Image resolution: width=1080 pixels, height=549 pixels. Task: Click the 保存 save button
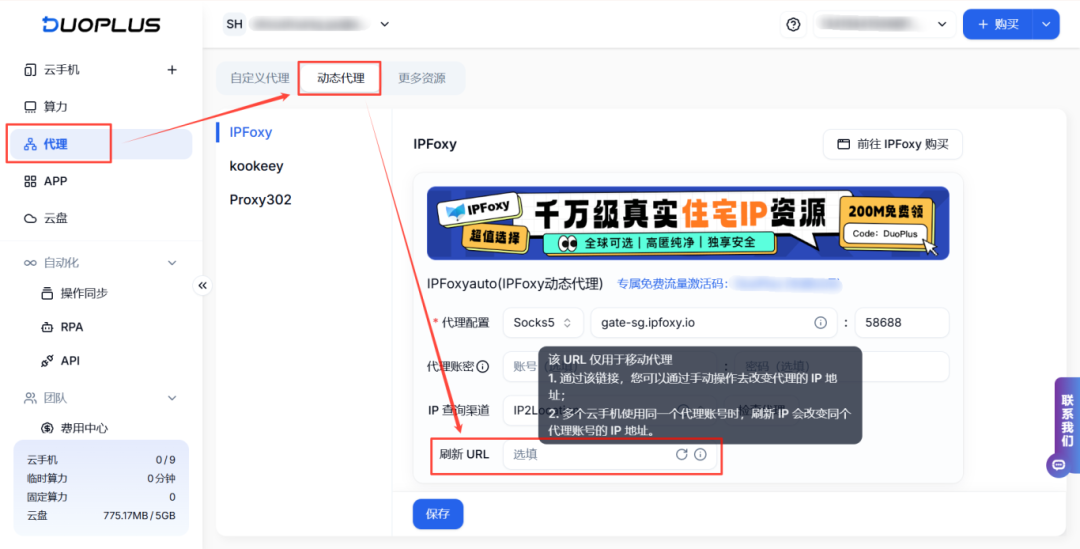[438, 514]
